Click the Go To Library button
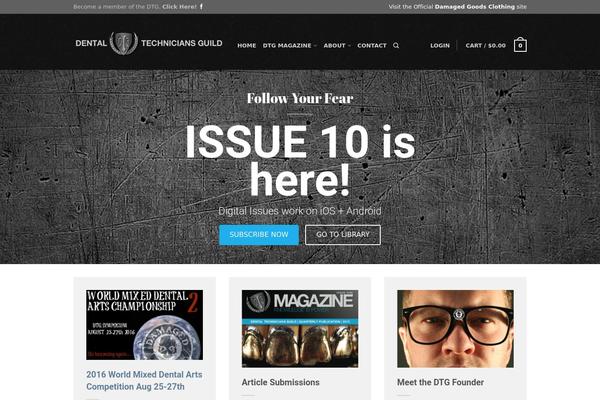Screen dimensions: 600x400 [343, 235]
